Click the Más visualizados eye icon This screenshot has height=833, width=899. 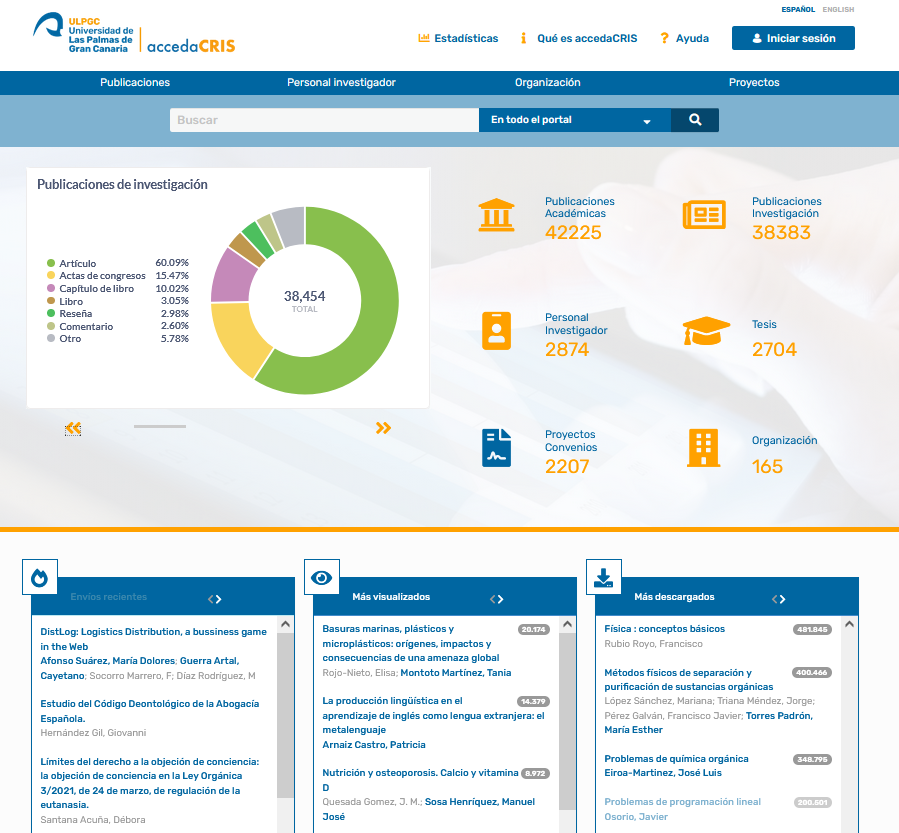tap(322, 577)
